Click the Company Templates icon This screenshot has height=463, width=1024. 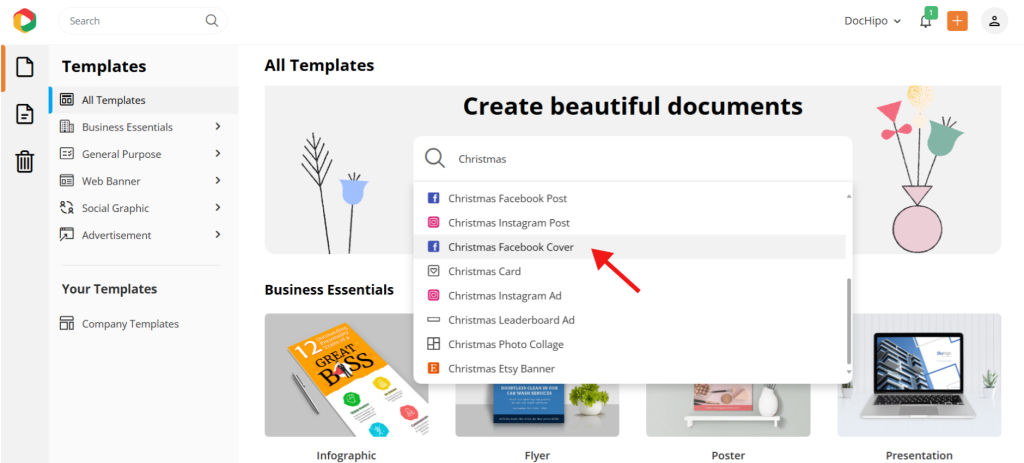pos(67,323)
